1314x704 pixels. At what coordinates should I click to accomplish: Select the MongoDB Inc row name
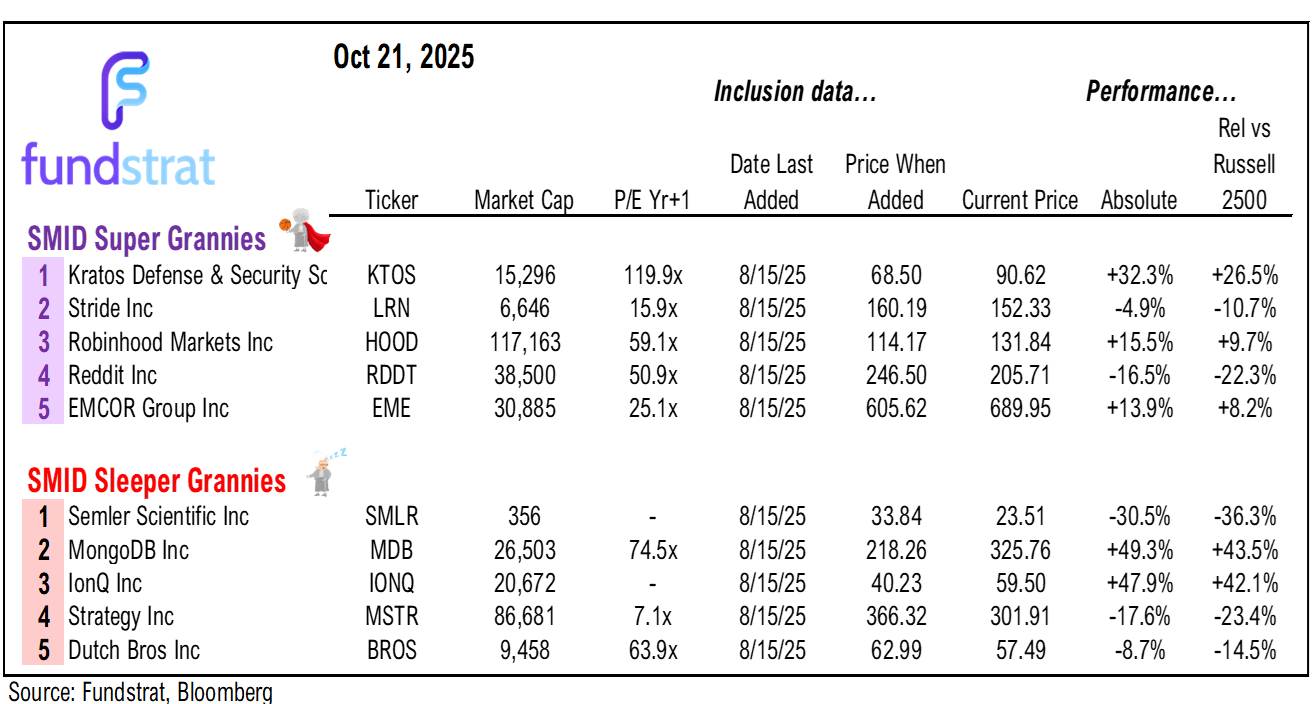click(x=128, y=550)
